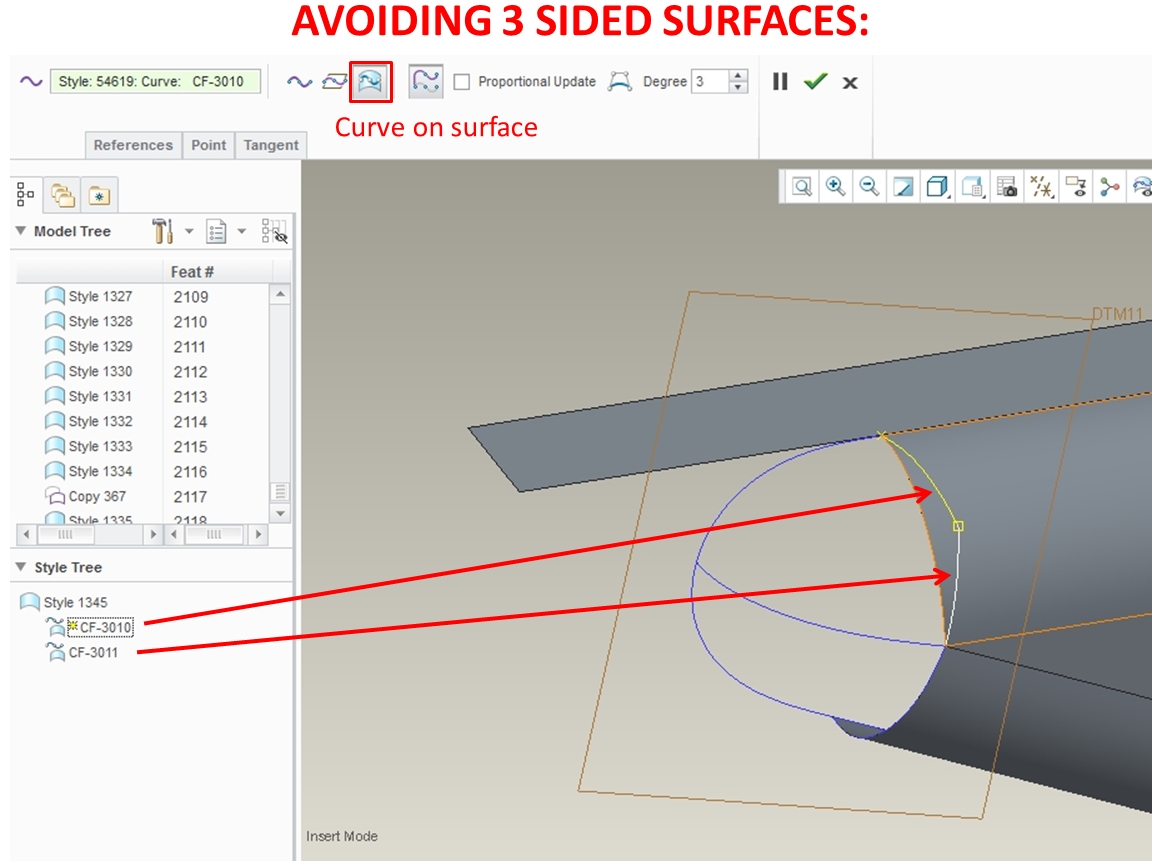The height and width of the screenshot is (867, 1158).
Task: Pause the curve tool
Action: click(780, 81)
